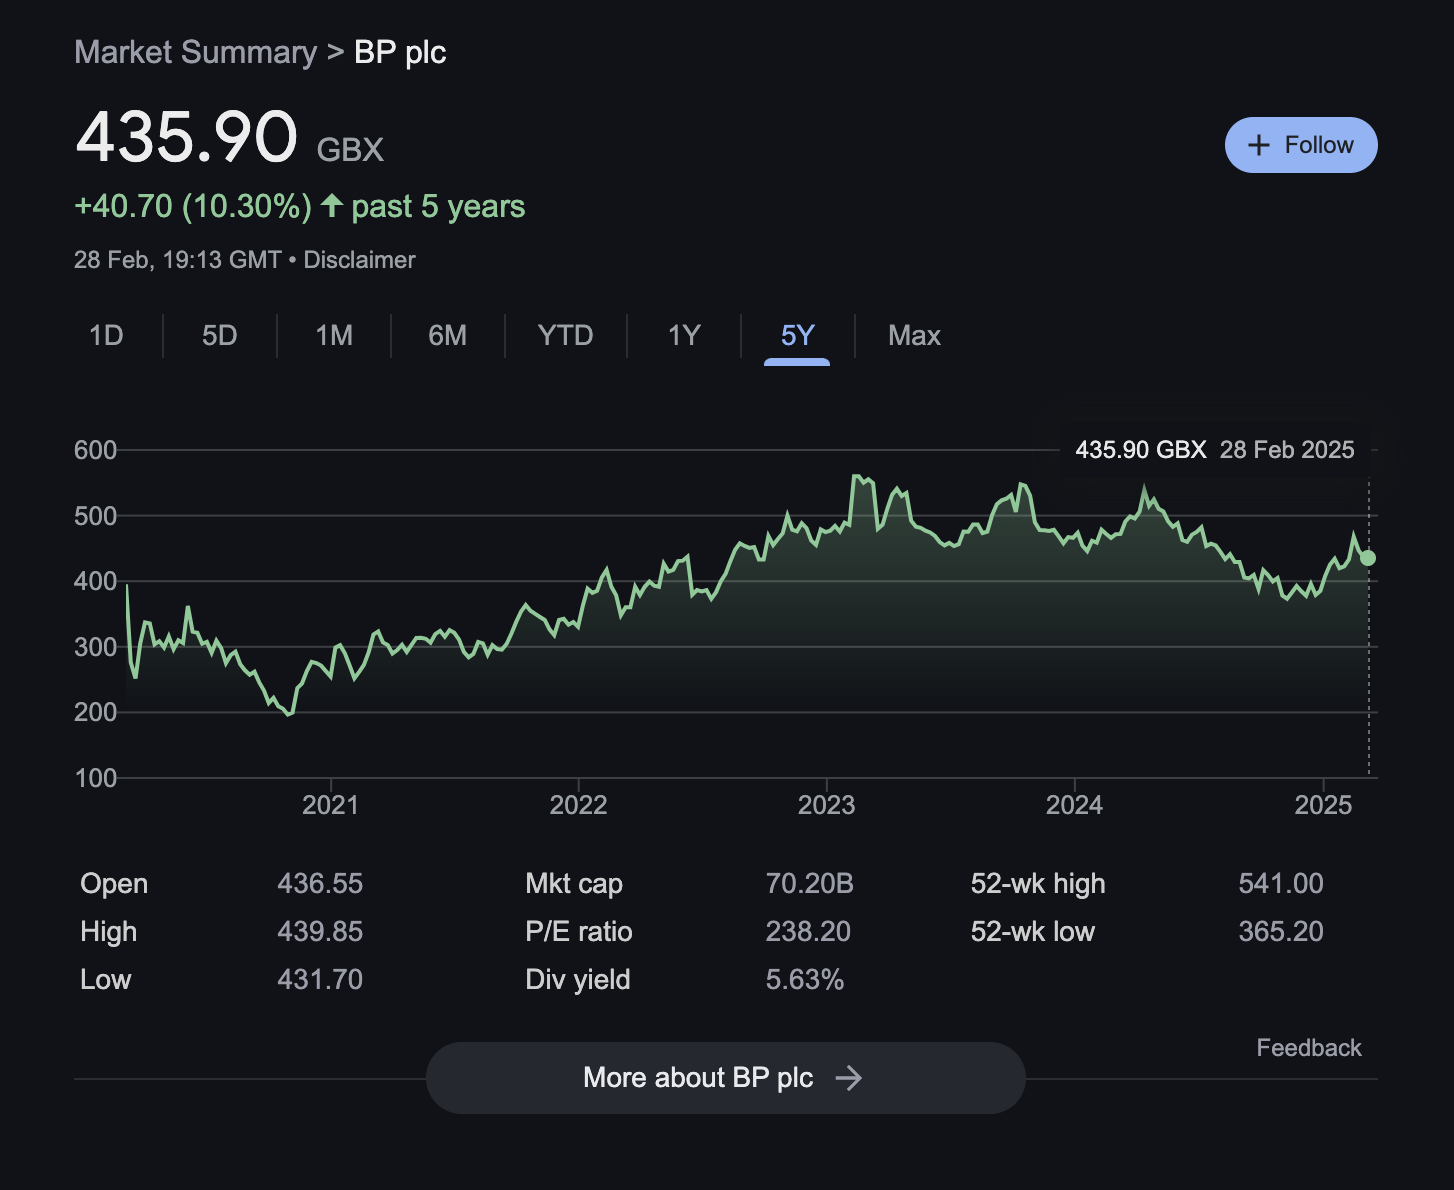Click the 435.90 GBX chart tooltip

[1215, 450]
